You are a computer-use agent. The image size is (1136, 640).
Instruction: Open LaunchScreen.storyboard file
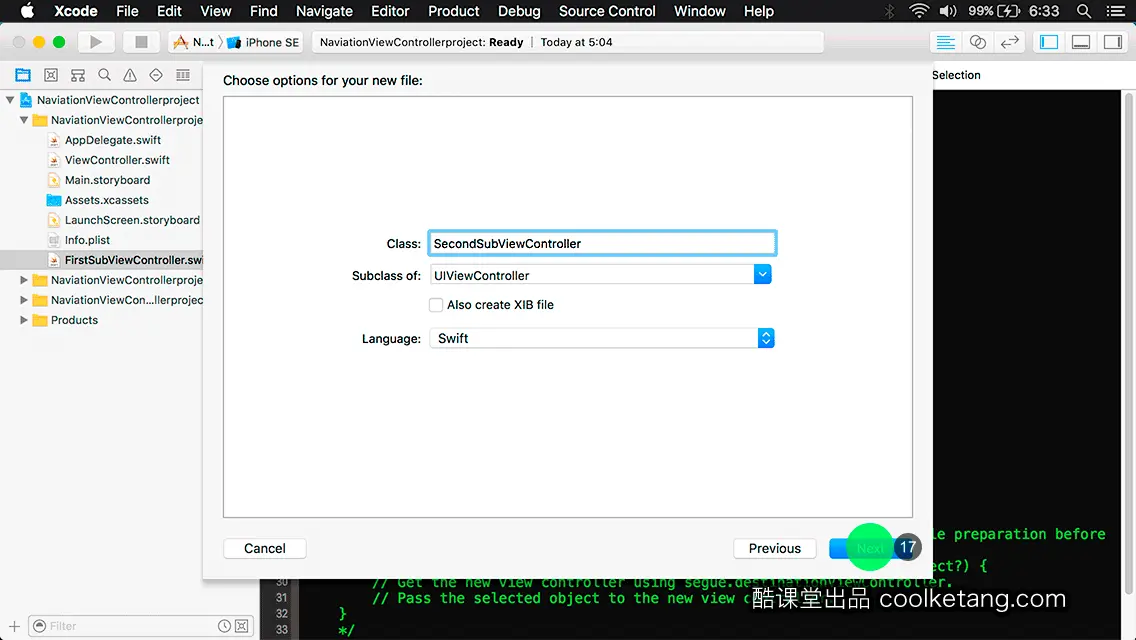[x=132, y=220]
